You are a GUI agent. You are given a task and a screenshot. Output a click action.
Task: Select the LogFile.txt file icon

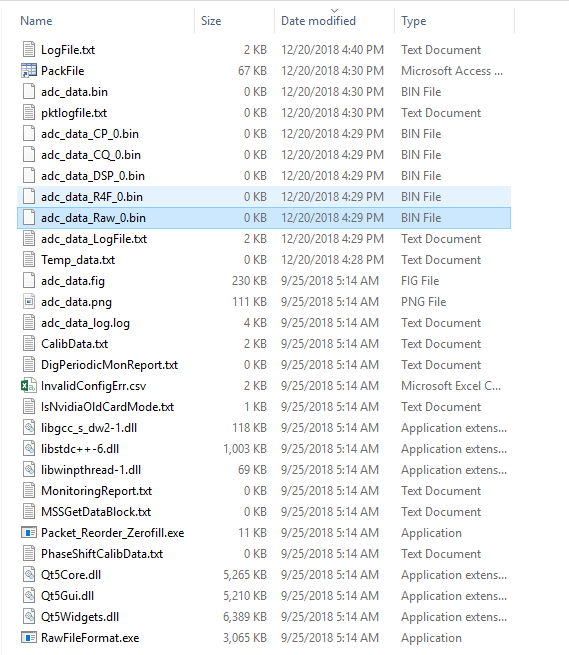[29, 49]
